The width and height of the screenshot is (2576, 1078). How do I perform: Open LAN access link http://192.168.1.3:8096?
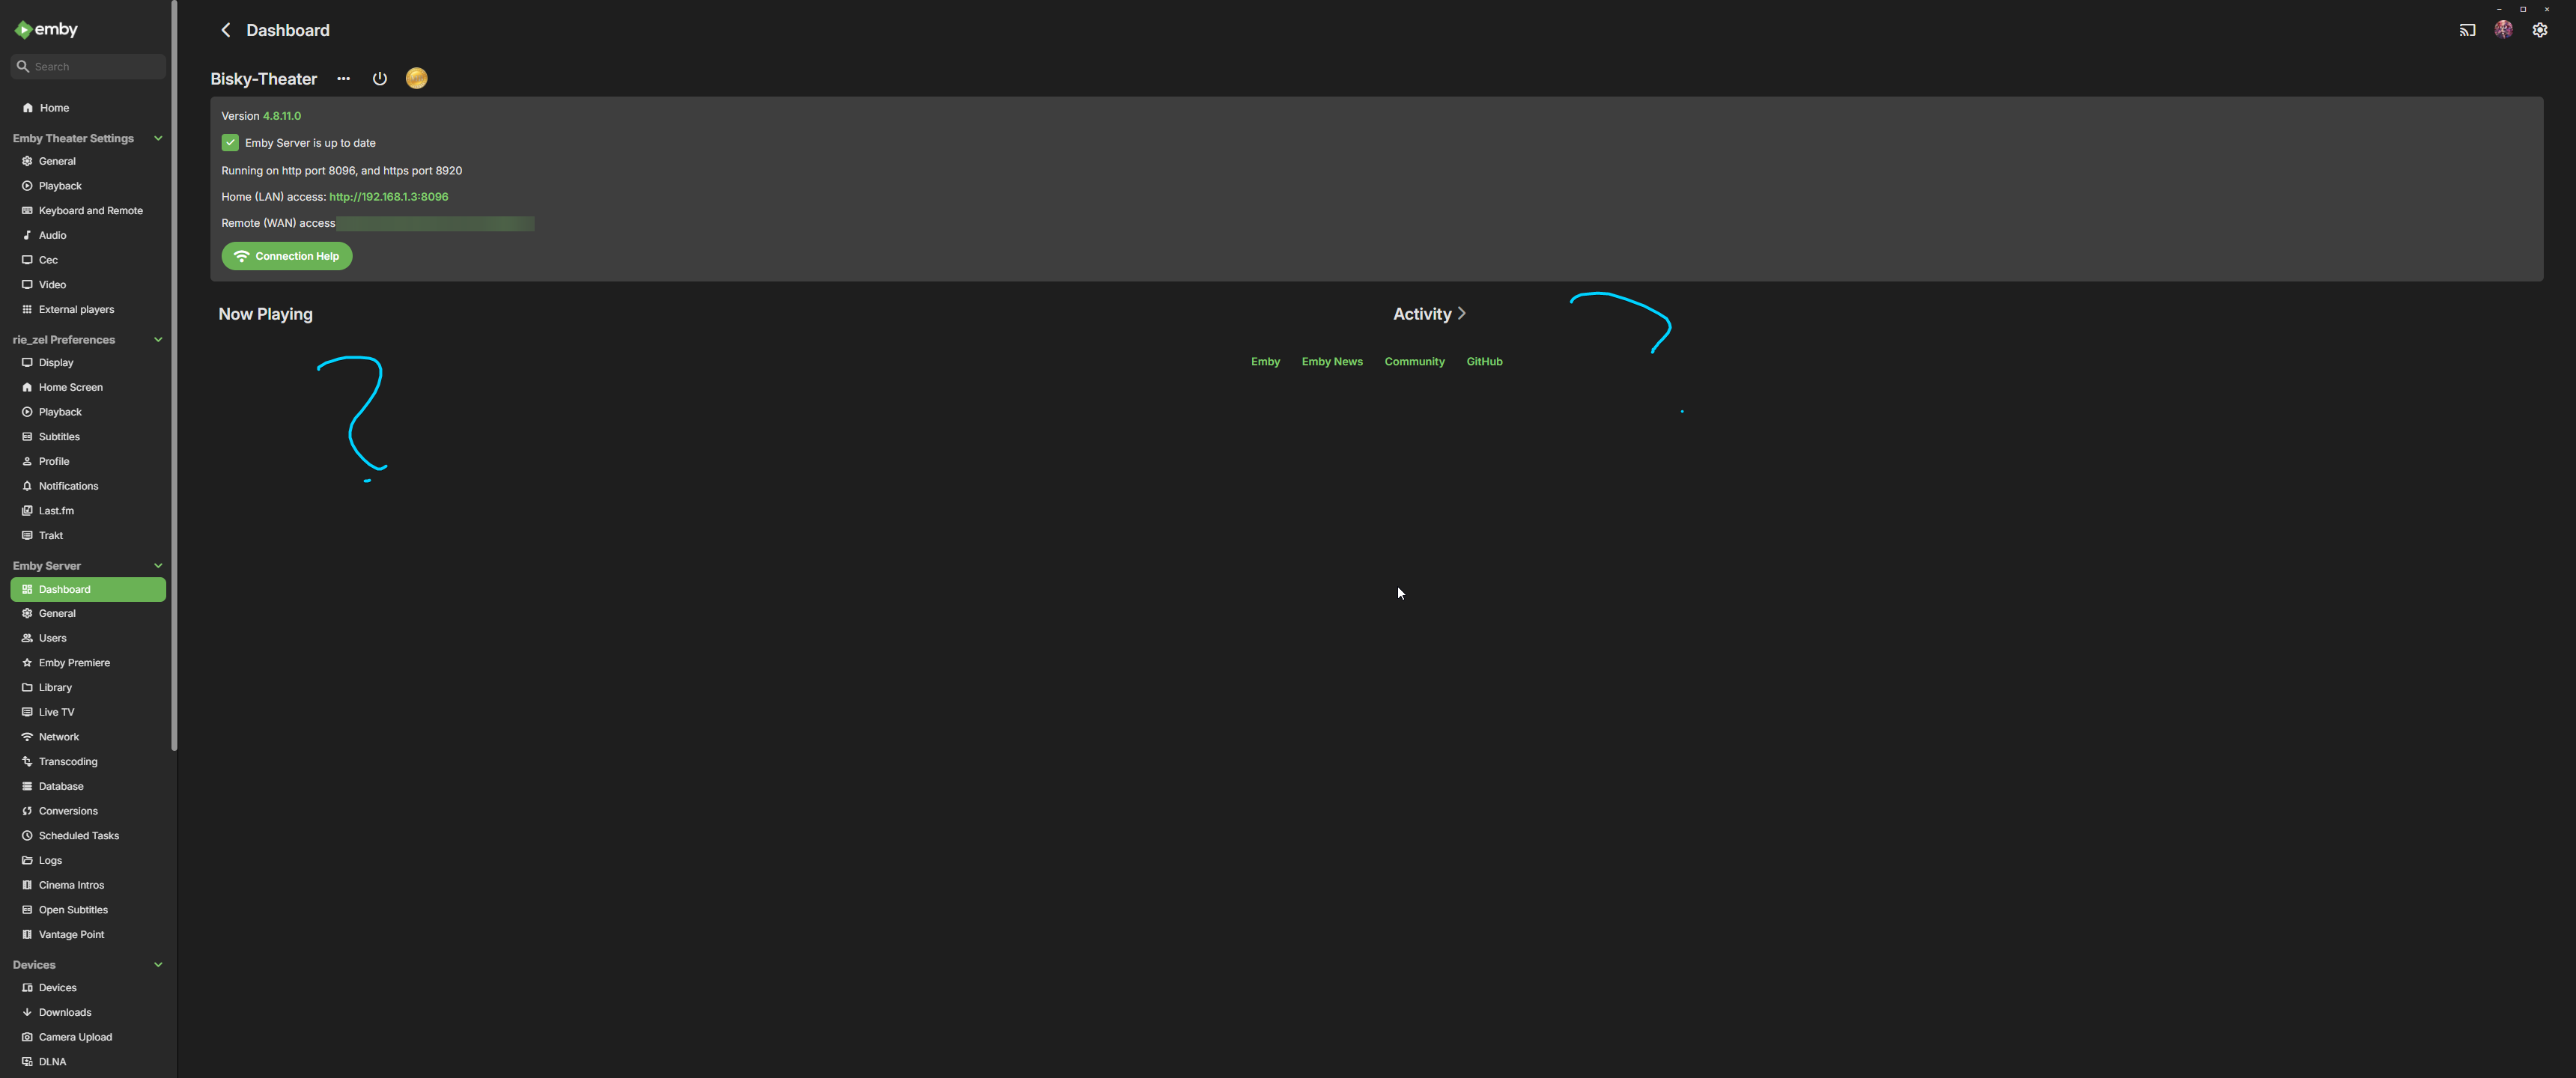pyautogui.click(x=389, y=197)
